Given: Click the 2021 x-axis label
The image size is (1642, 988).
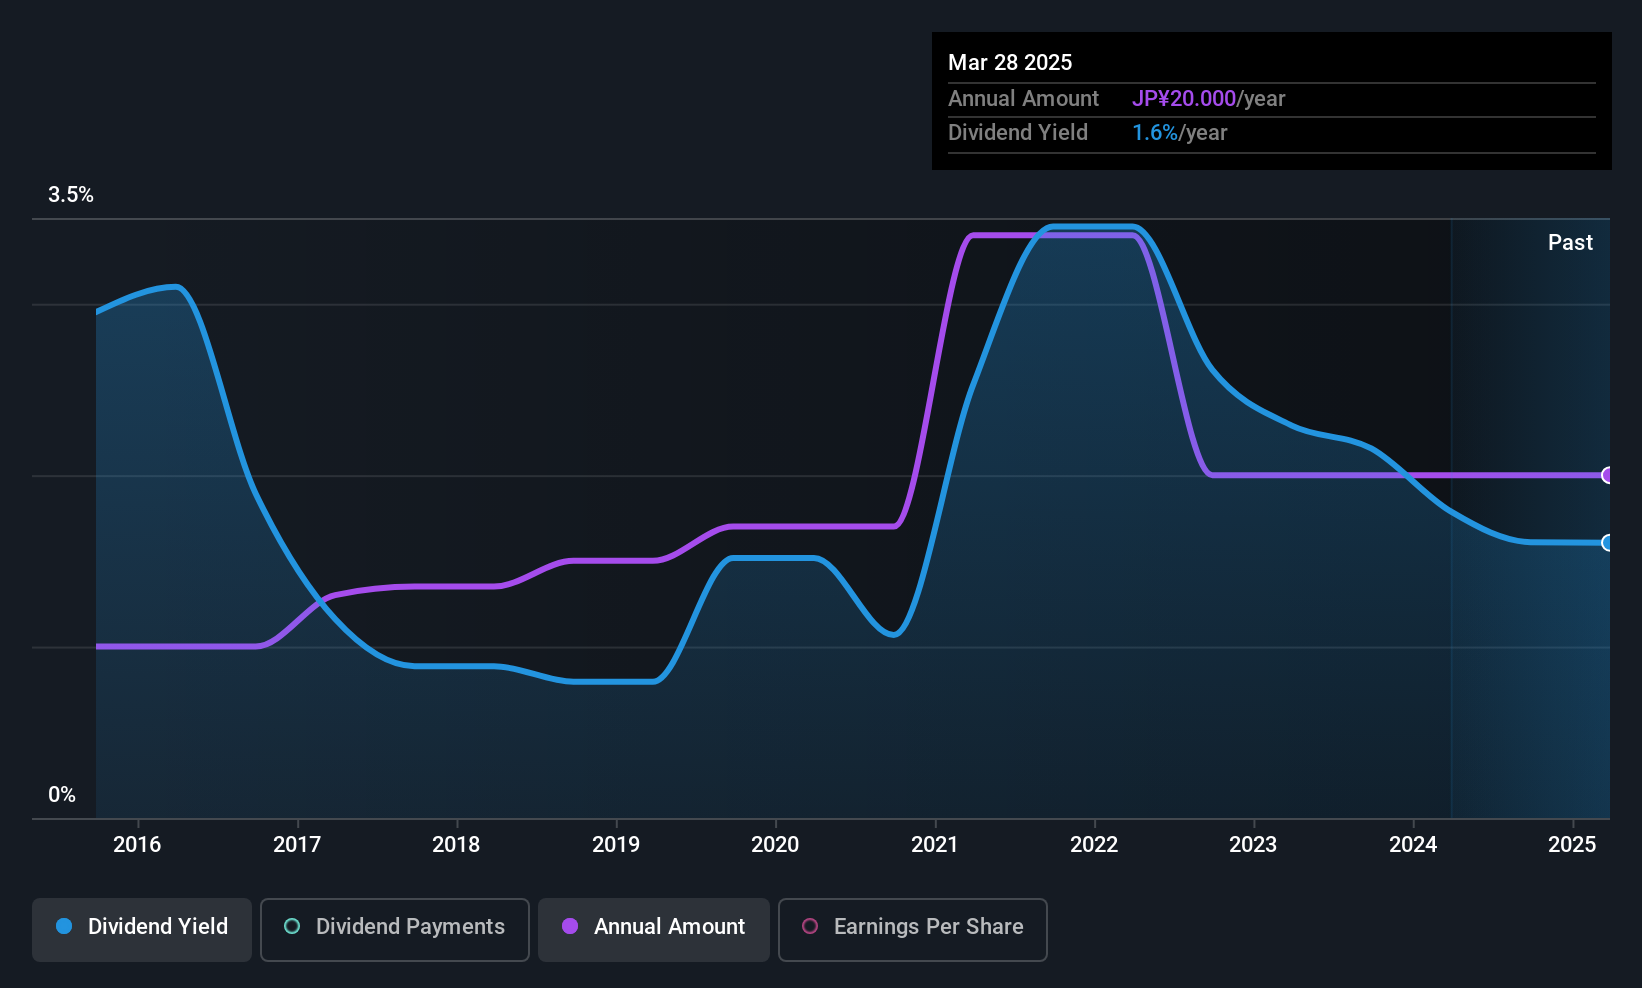Looking at the screenshot, I should point(934,844).
